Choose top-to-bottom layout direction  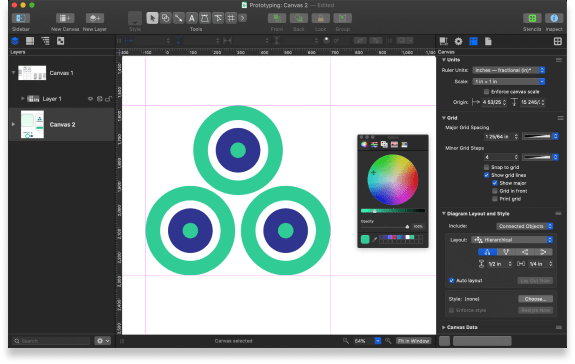(487, 252)
